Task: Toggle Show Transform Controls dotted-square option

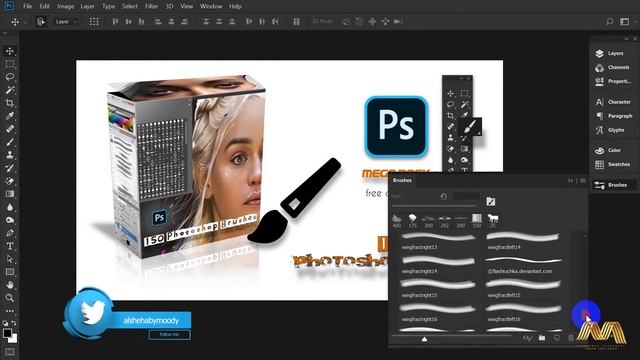Action: pyautogui.click(x=94, y=22)
